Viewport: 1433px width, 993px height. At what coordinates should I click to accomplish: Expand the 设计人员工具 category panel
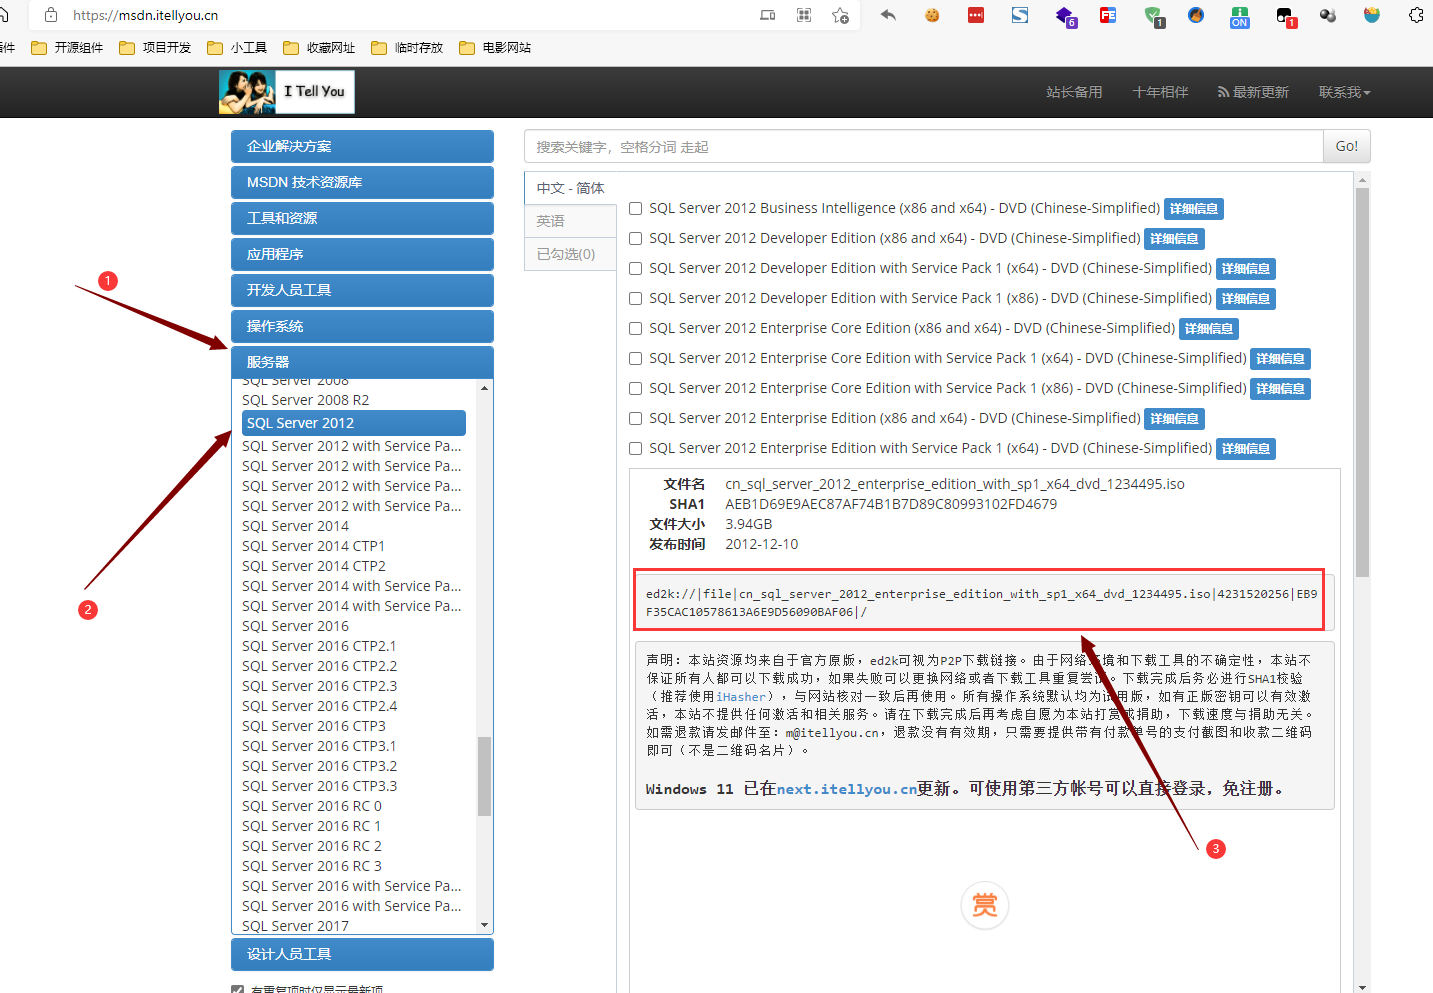[x=362, y=954]
